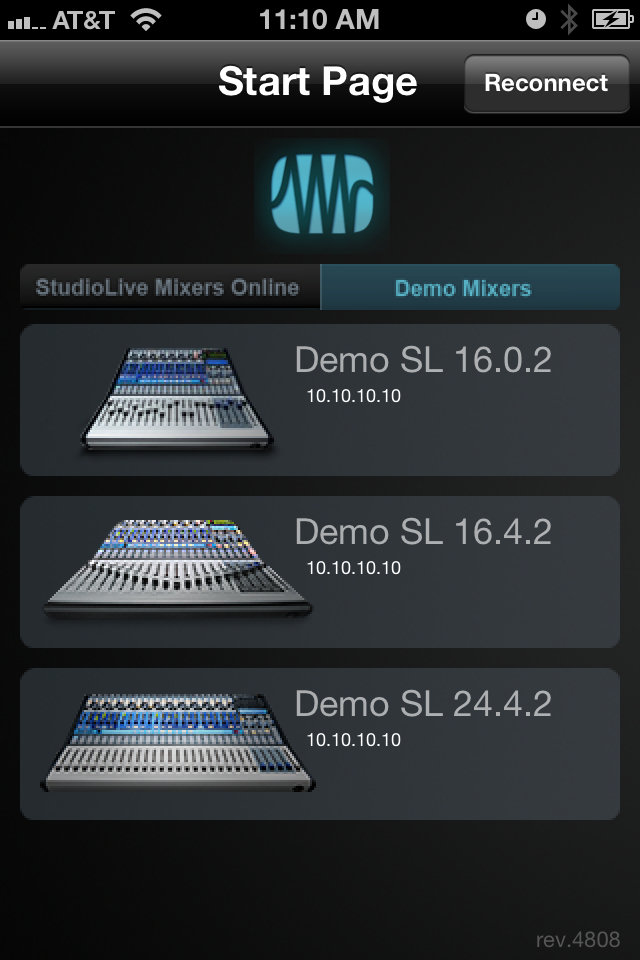
Task: Select the 'Demo SL 16.0.2' title
Action: [x=423, y=360]
